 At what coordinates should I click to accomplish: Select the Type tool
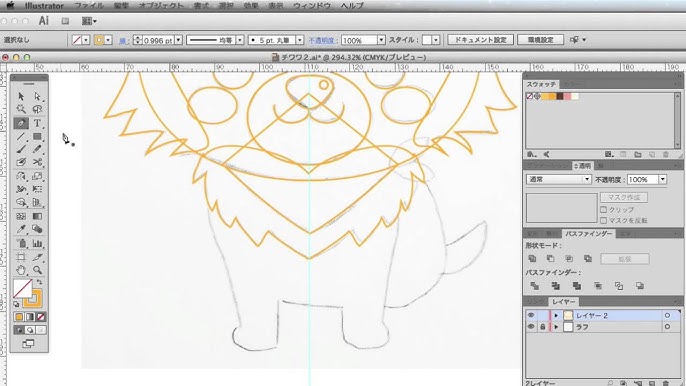tap(38, 123)
